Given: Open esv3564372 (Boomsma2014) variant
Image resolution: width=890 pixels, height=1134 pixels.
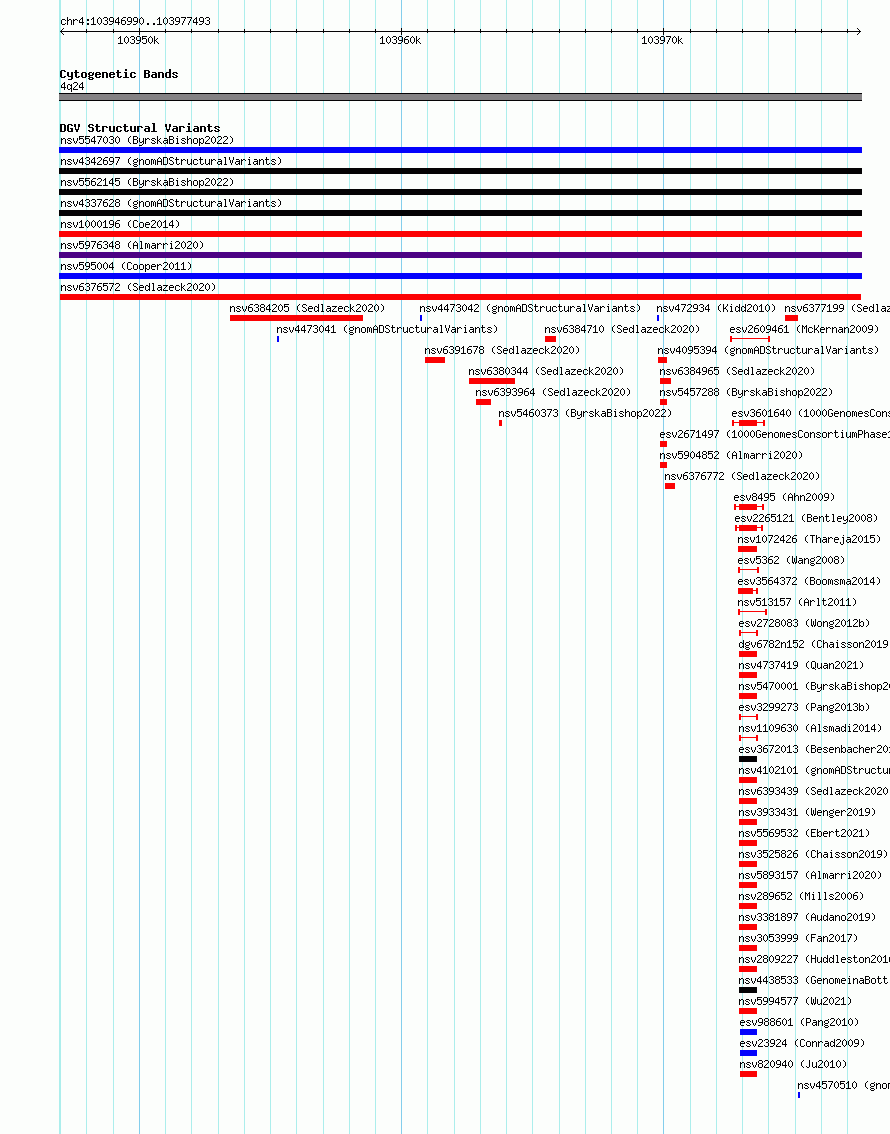Looking at the screenshot, I should pos(809,581).
